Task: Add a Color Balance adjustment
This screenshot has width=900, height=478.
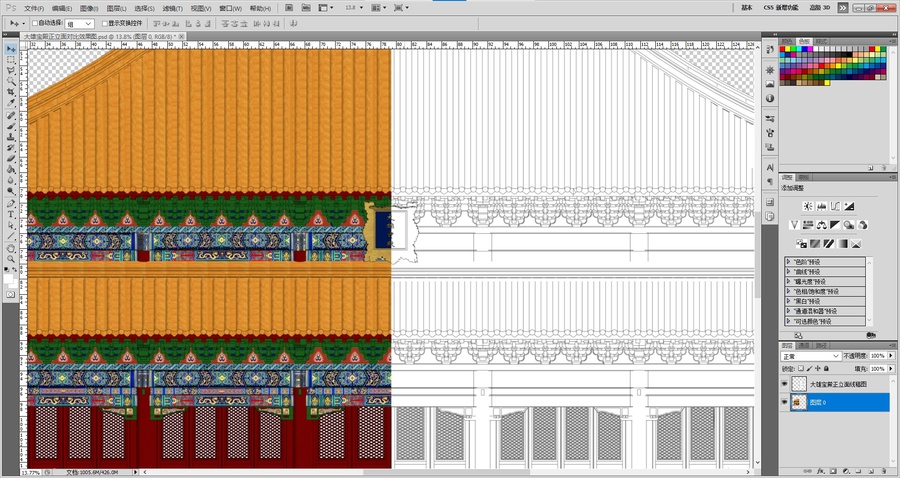Action: pos(821,225)
